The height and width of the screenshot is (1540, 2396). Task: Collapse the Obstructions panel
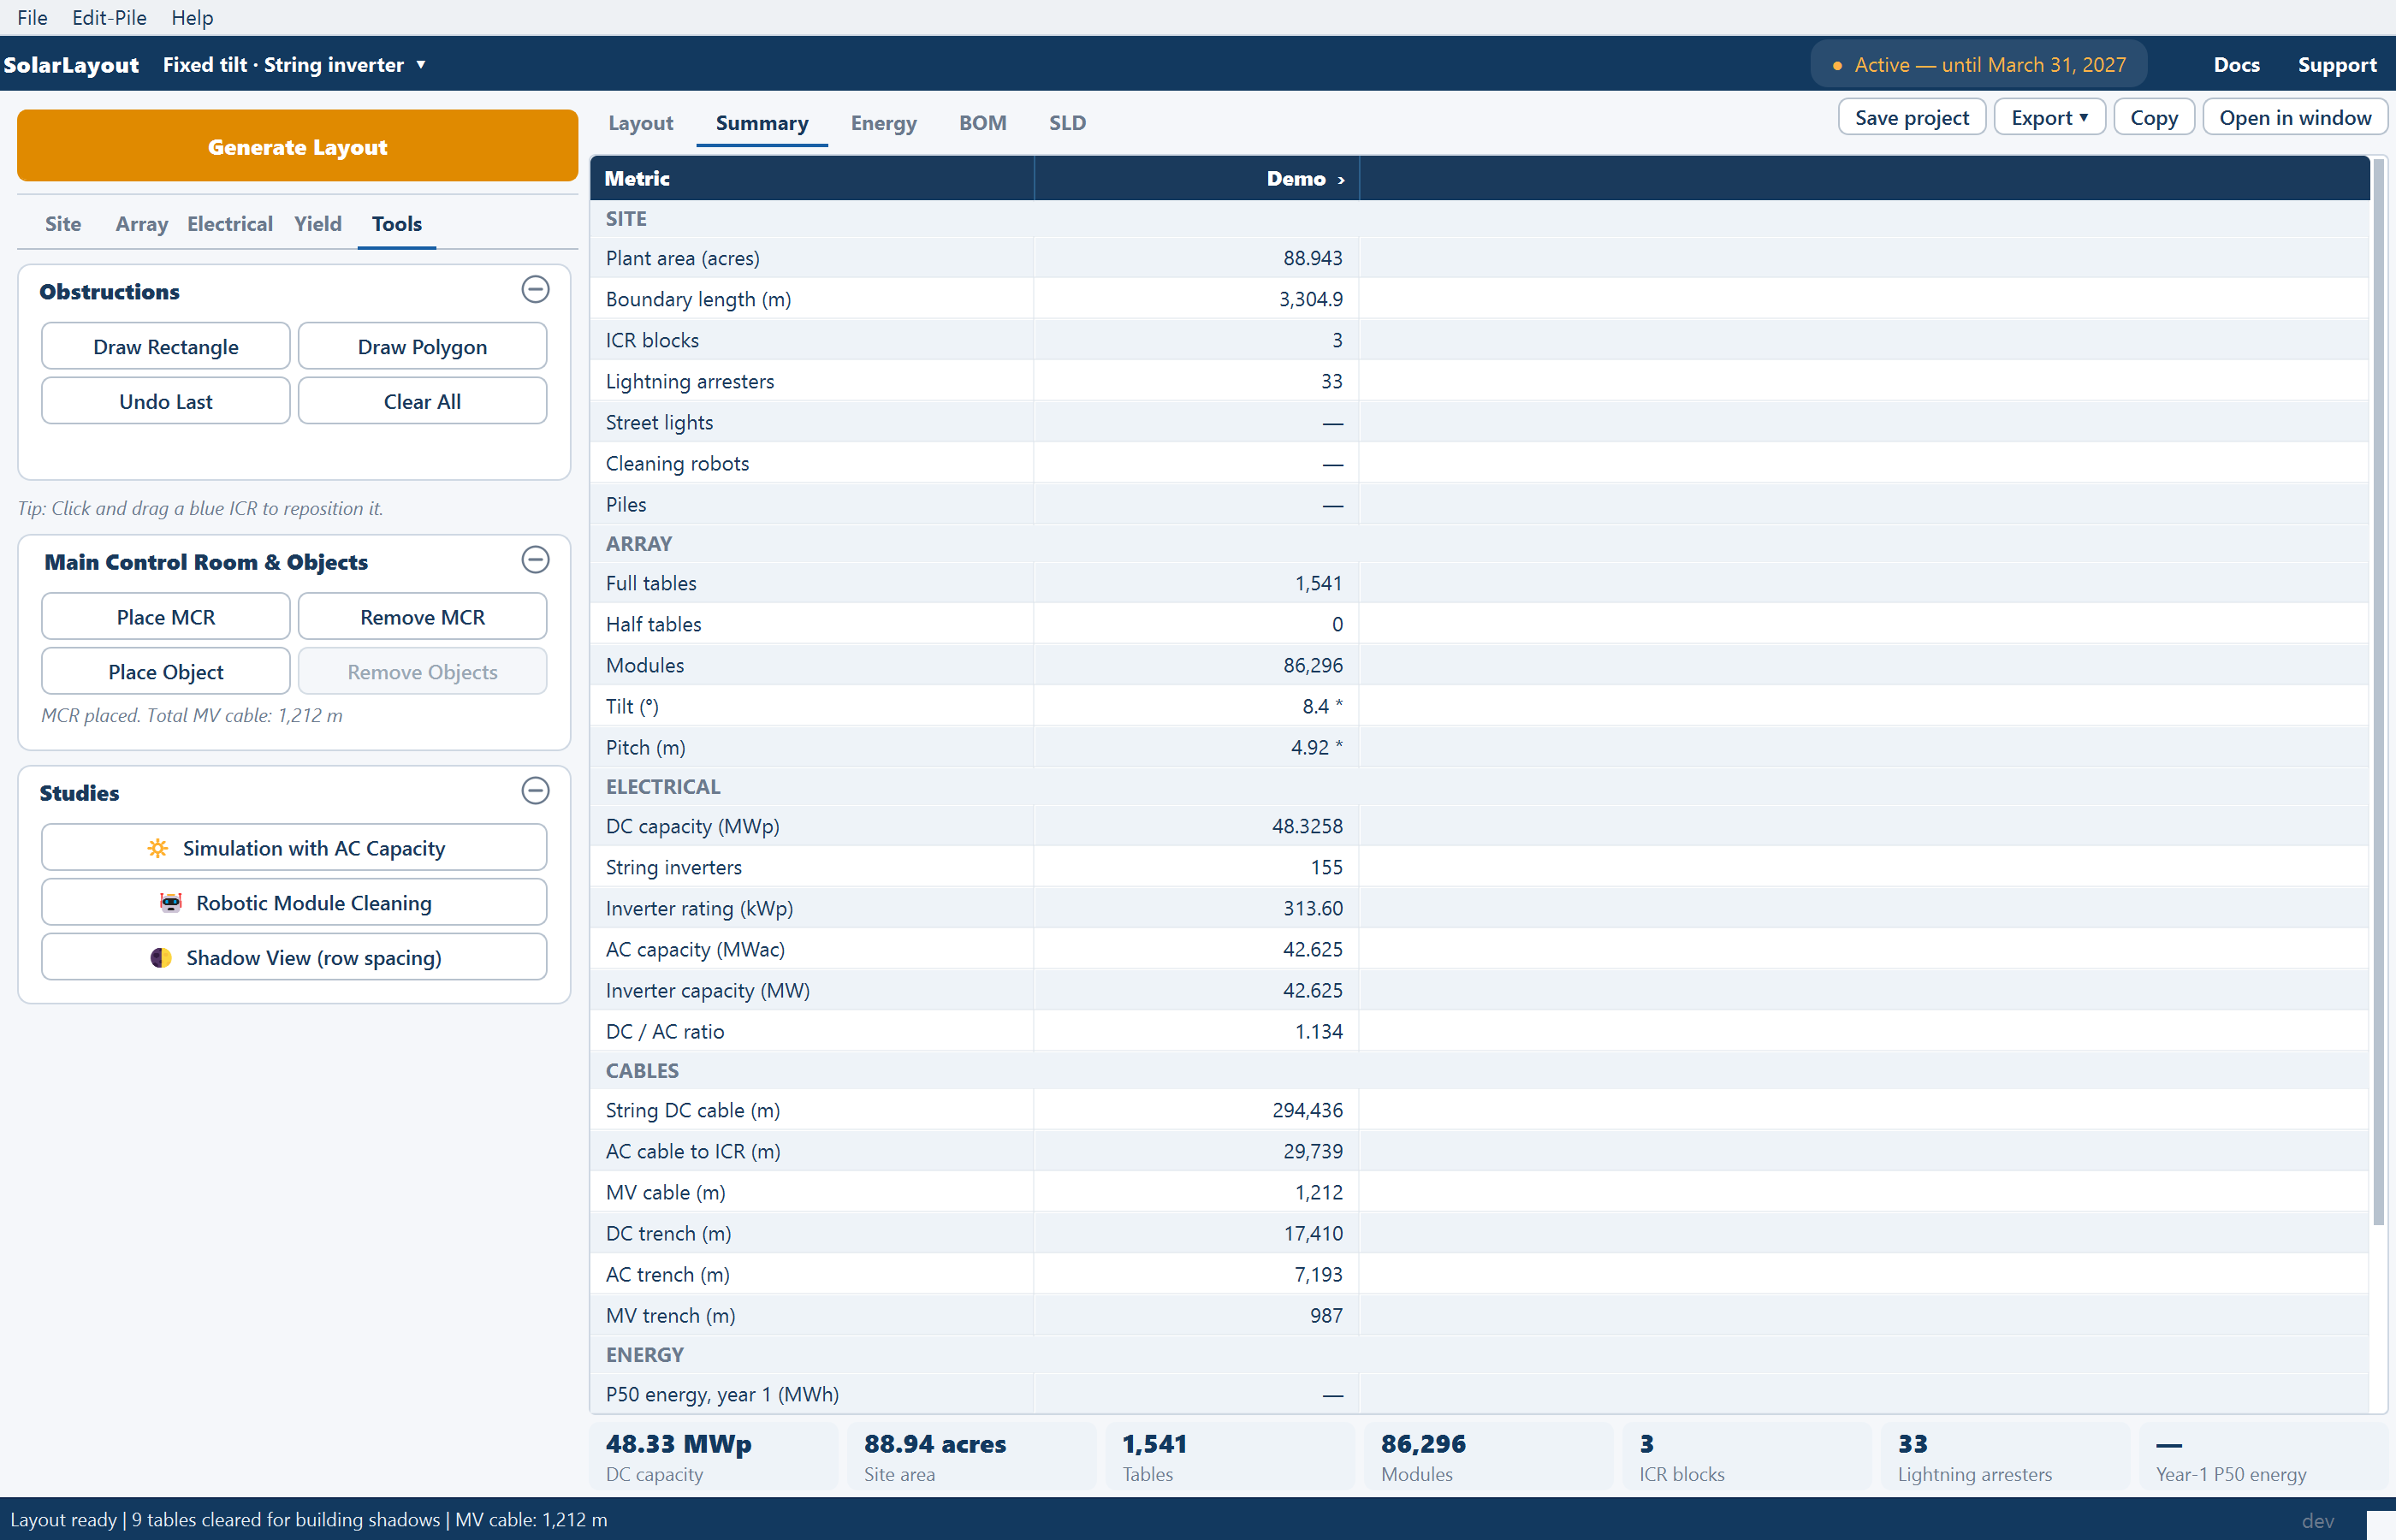535,290
